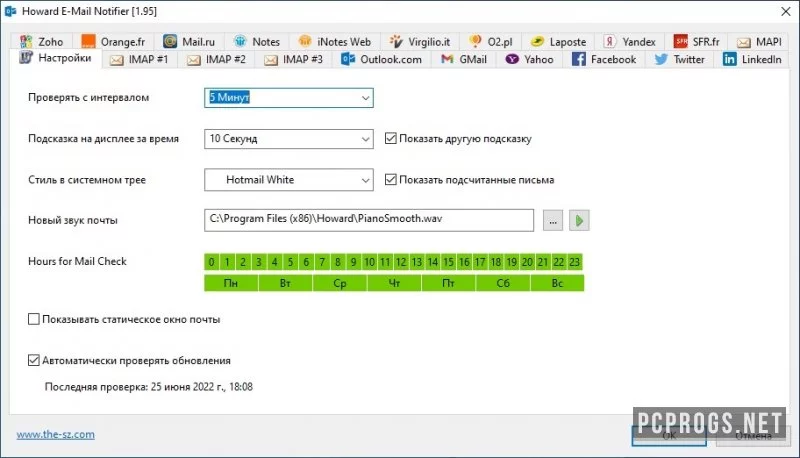The height and width of the screenshot is (458, 800).
Task: Toggle hour 15 for mail check
Action: pyautogui.click(x=448, y=262)
